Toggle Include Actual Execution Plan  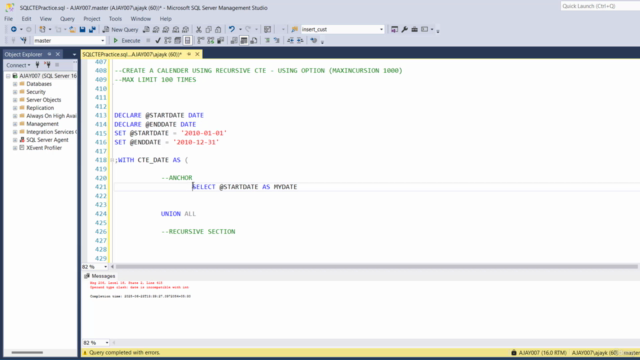click(201, 40)
